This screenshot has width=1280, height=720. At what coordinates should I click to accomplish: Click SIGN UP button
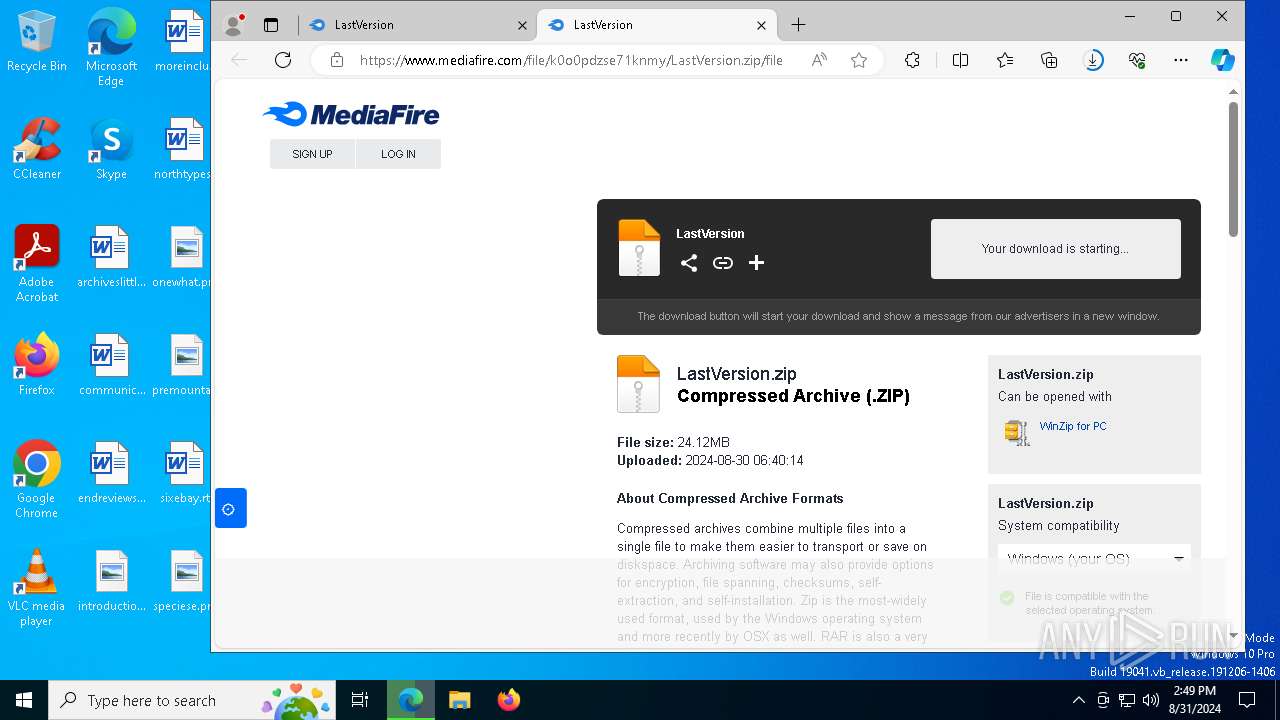point(312,154)
